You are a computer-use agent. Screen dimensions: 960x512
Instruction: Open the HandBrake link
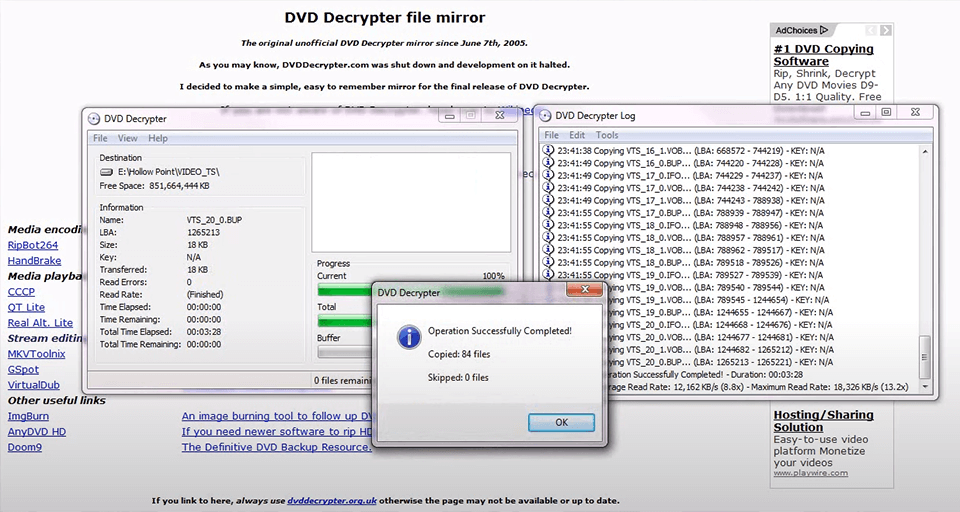point(34,261)
